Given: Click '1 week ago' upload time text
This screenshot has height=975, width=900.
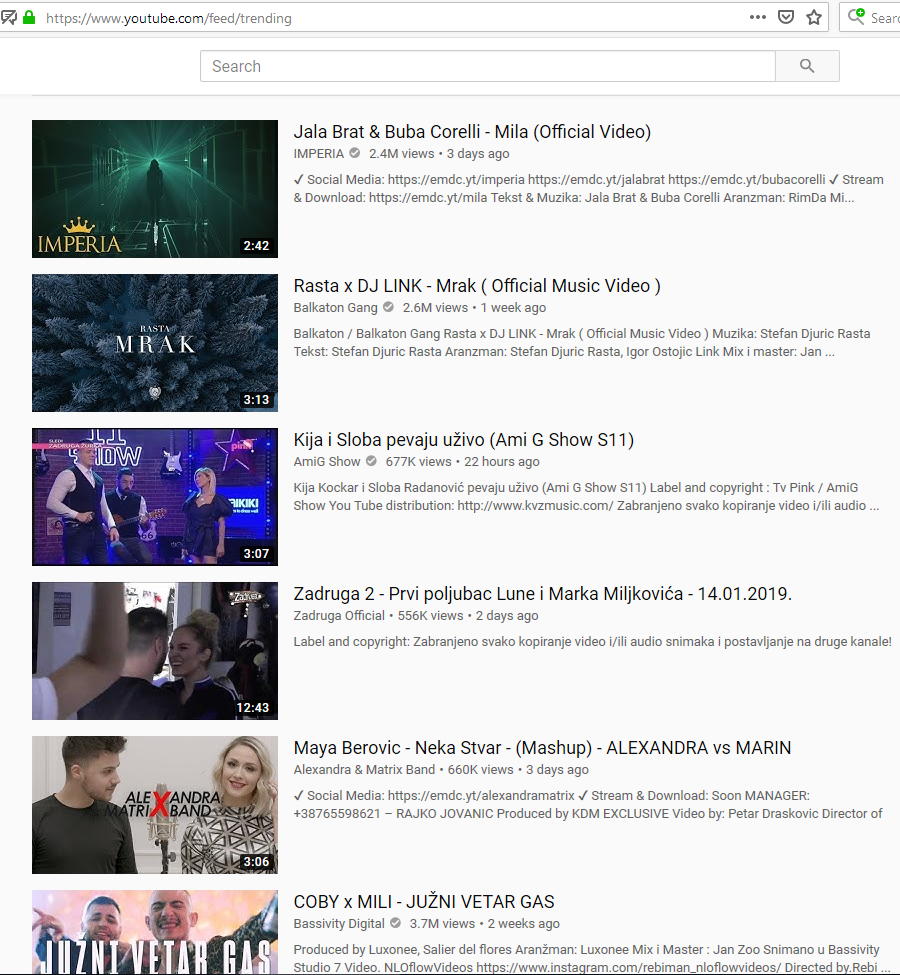Looking at the screenshot, I should click(x=513, y=308).
